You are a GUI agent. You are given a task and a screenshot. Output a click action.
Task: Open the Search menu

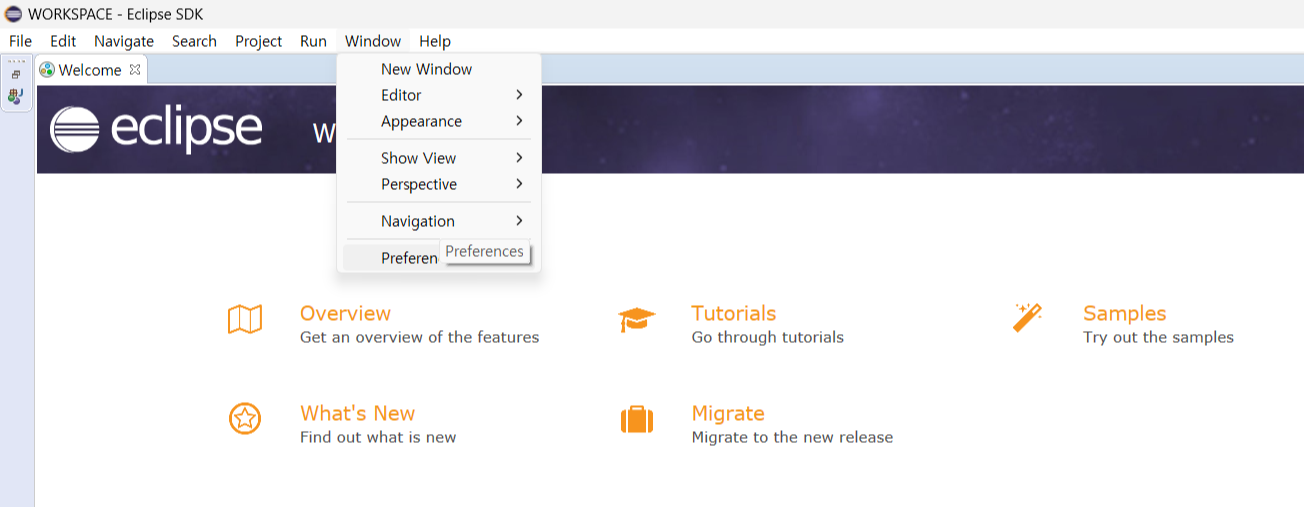194,41
